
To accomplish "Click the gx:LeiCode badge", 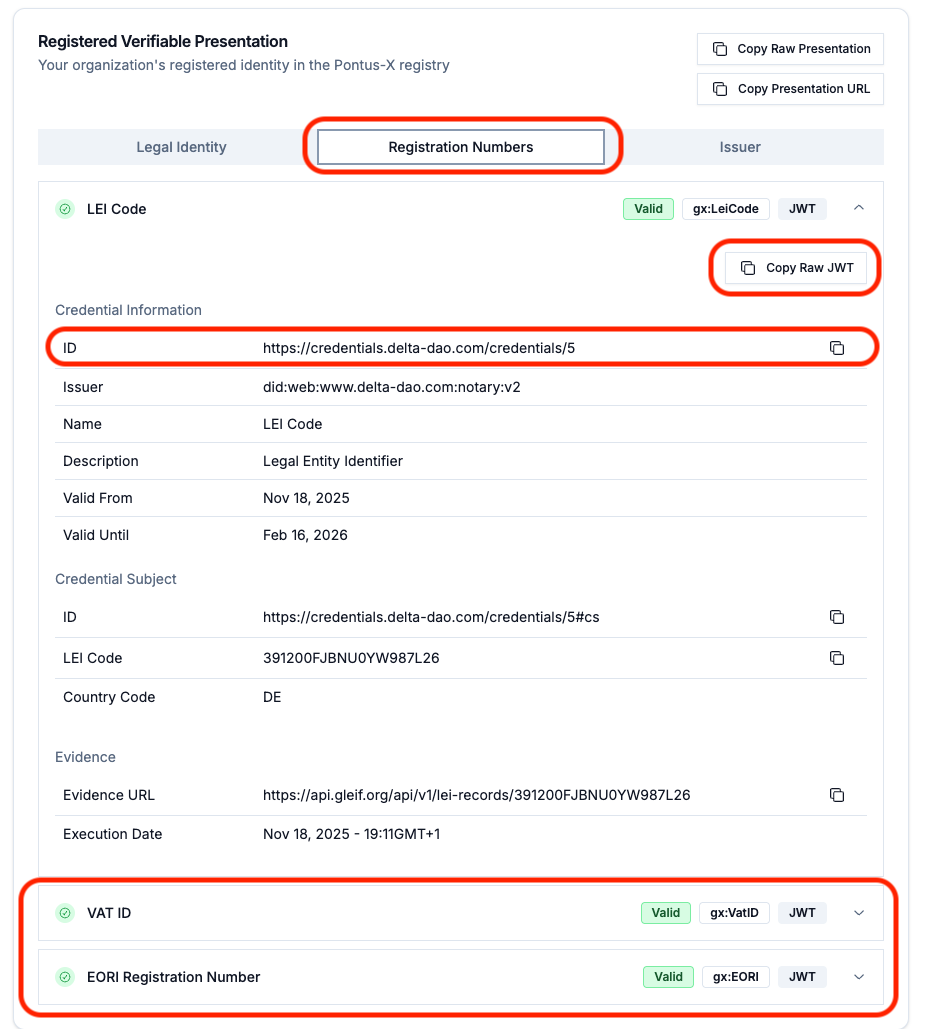I will pyautogui.click(x=726, y=209).
